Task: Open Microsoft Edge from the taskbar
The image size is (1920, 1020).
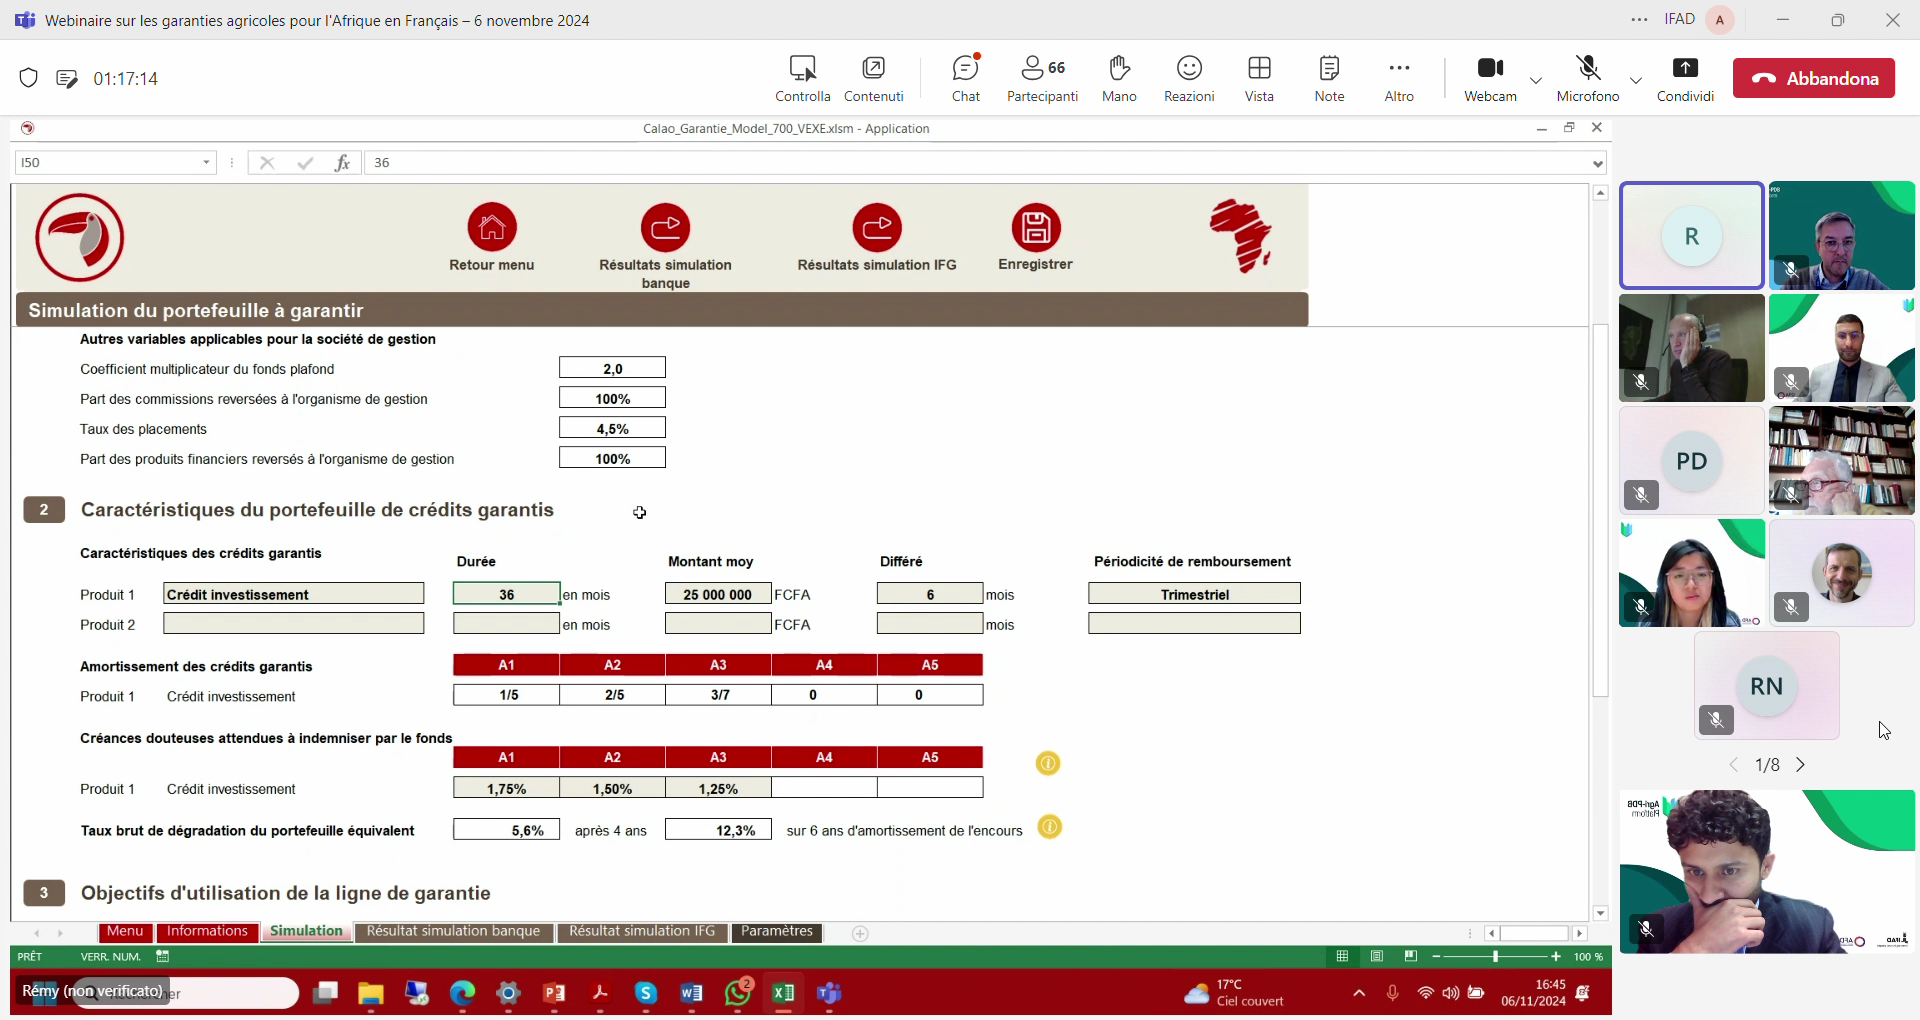Action: [x=462, y=993]
